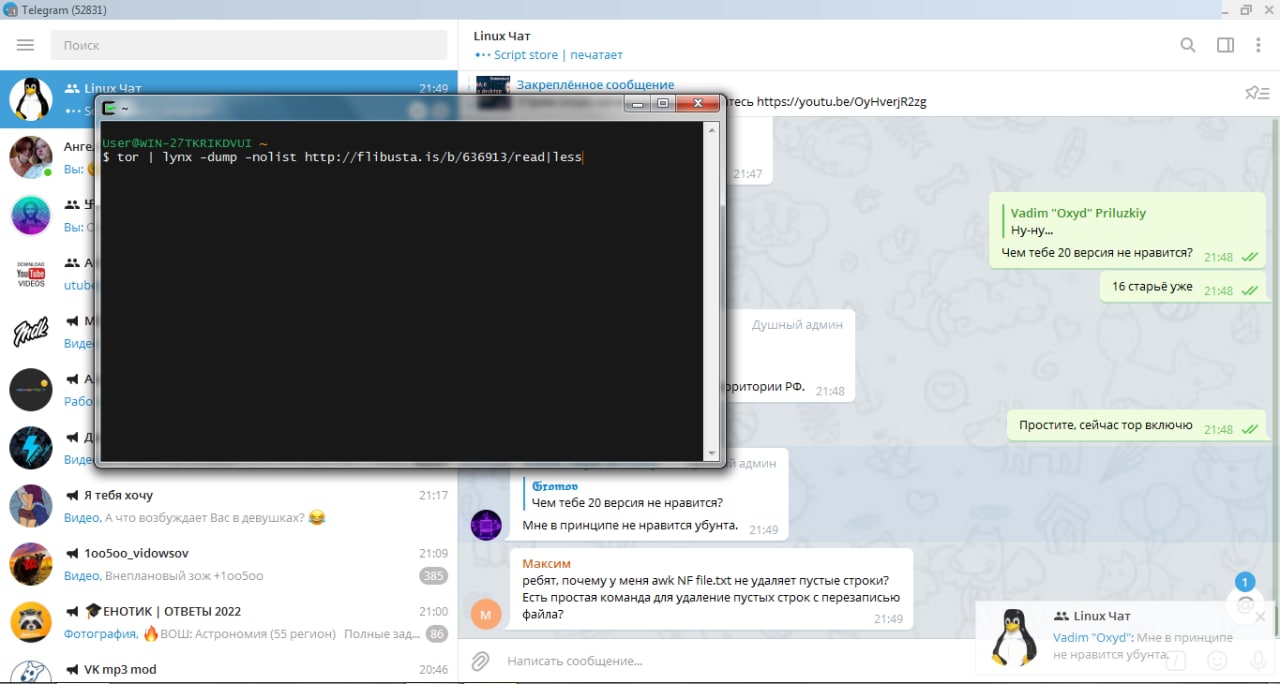Screen dimensions: 1280x684
Task: Click Максим's orange M avatar in chat
Action: [x=486, y=614]
